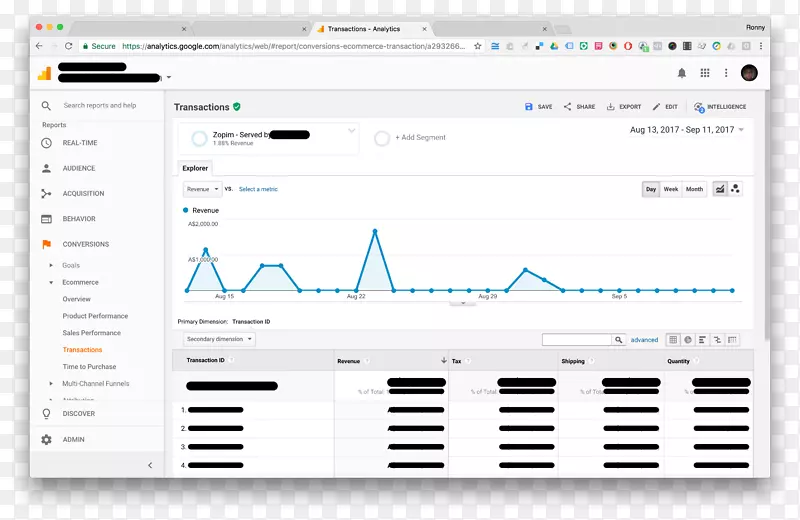Click the sidebar search magnifier icon
The width and height of the screenshot is (800, 520).
click(x=46, y=106)
